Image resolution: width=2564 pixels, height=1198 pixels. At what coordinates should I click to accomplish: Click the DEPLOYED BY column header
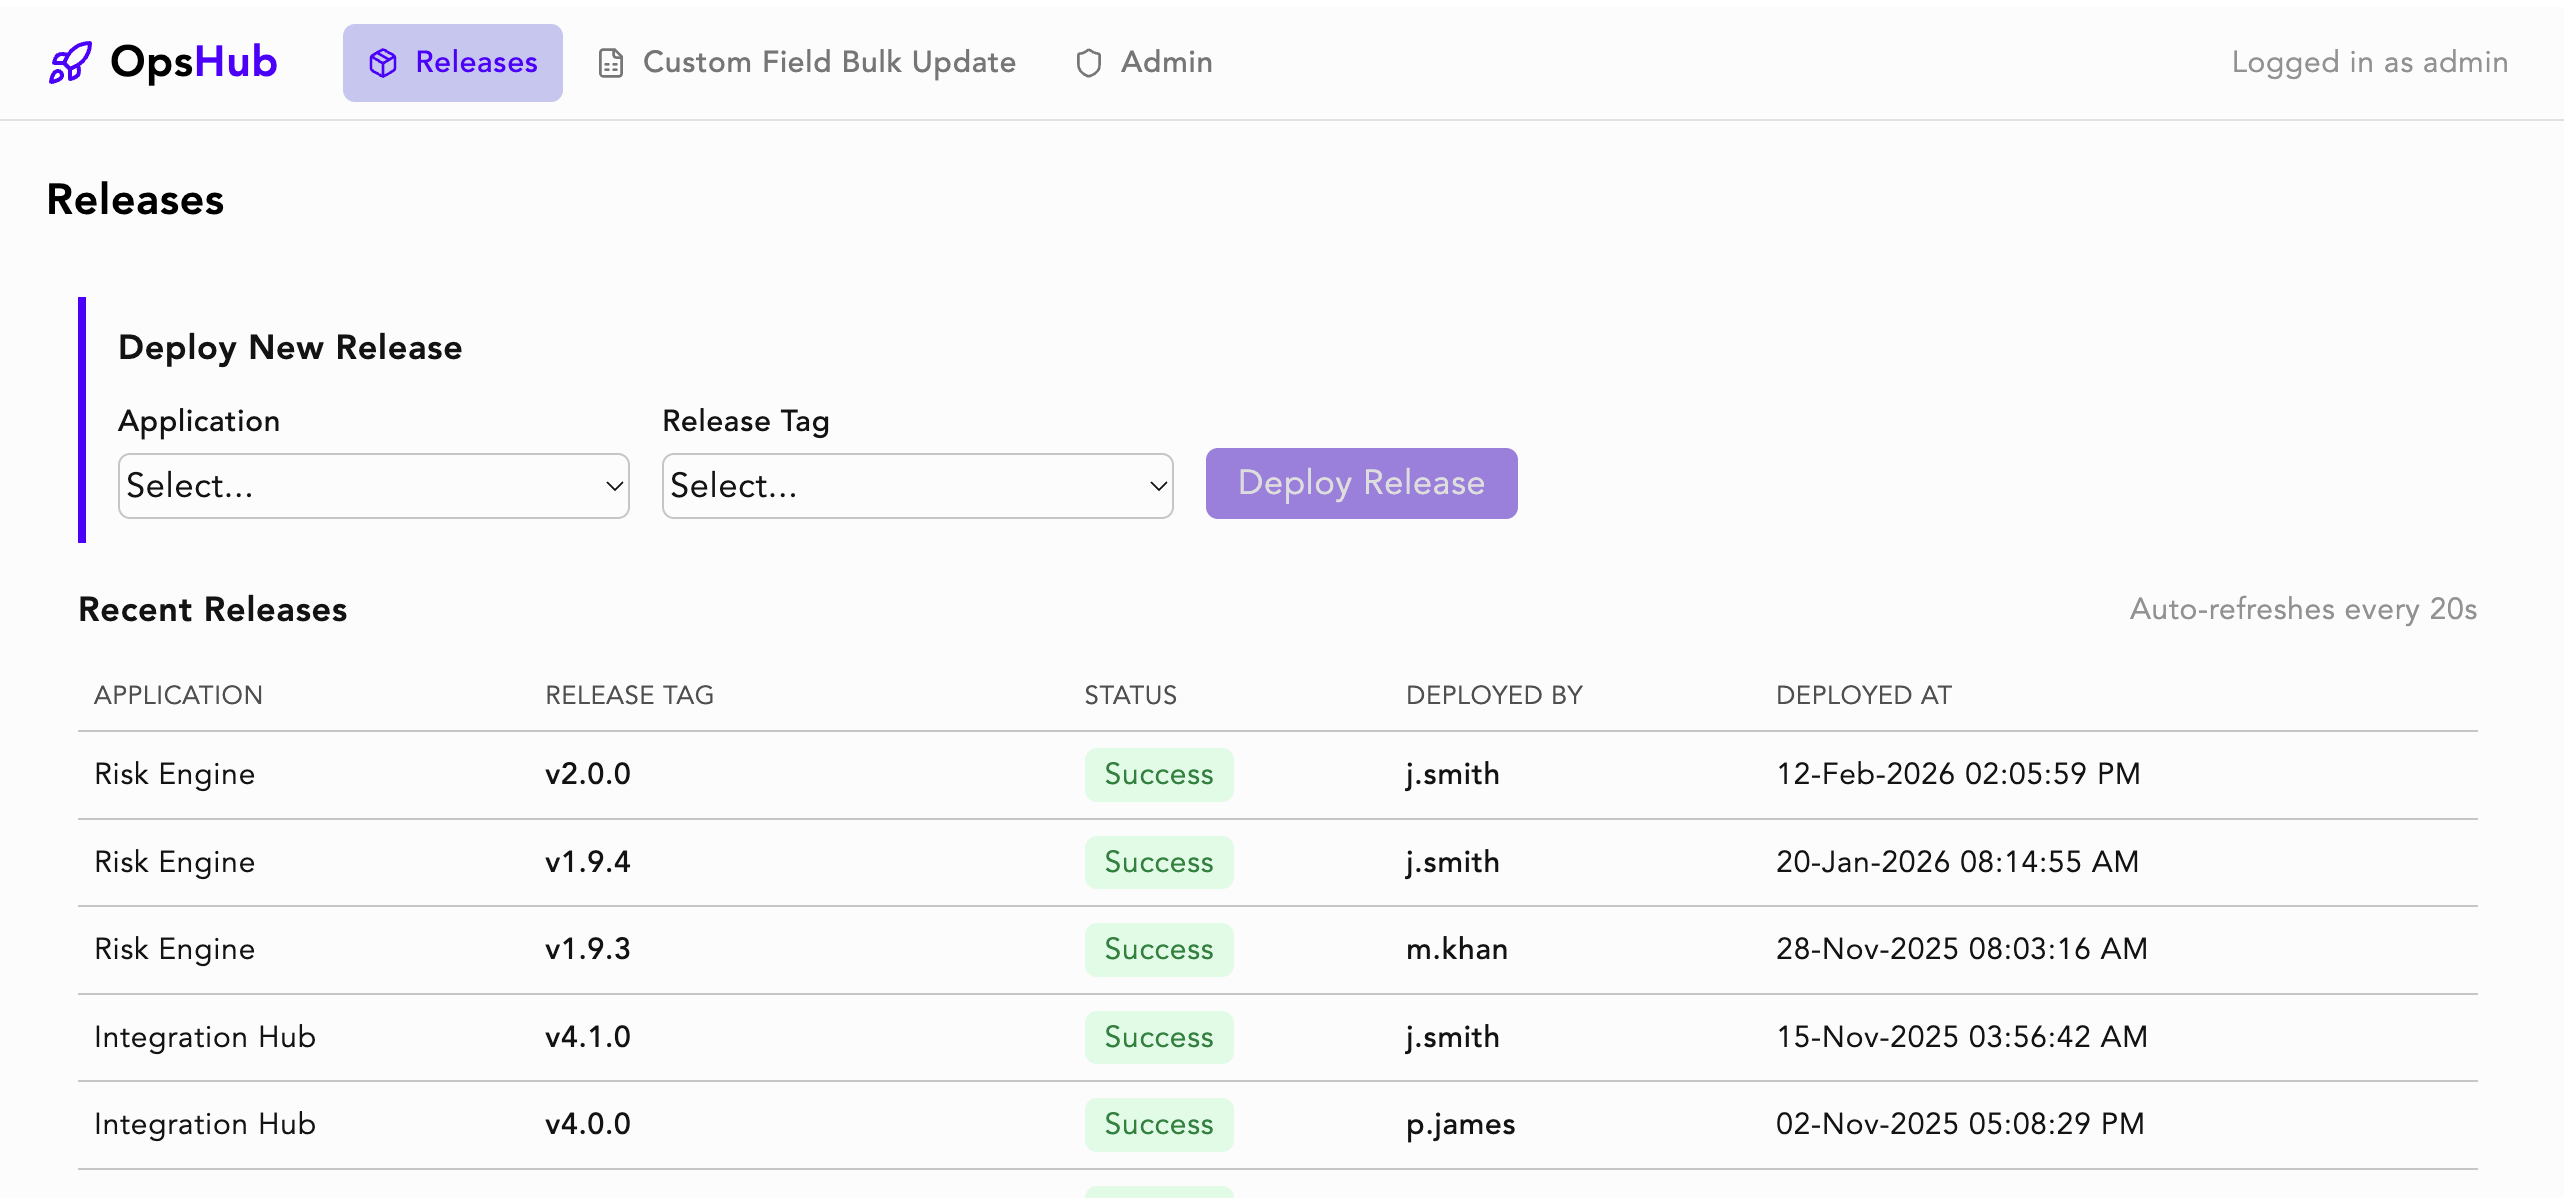pyautogui.click(x=1494, y=694)
